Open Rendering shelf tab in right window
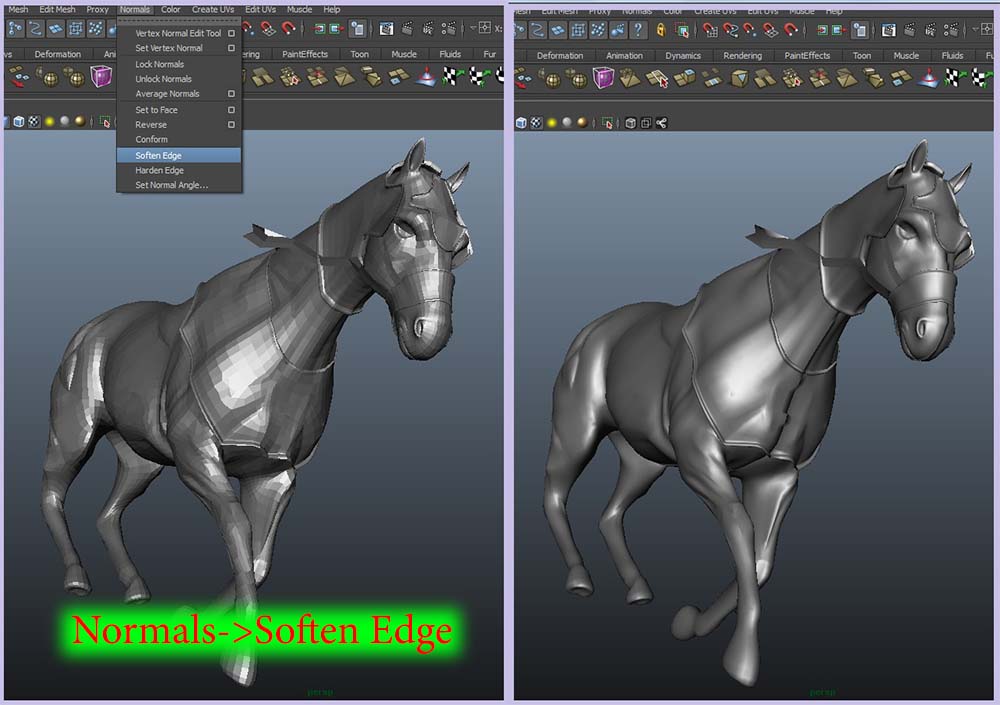The width and height of the screenshot is (1000, 705). tap(742, 56)
